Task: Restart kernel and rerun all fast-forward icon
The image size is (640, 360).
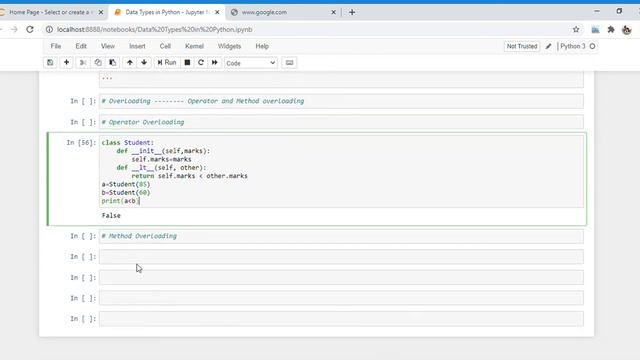Action: tap(215, 63)
